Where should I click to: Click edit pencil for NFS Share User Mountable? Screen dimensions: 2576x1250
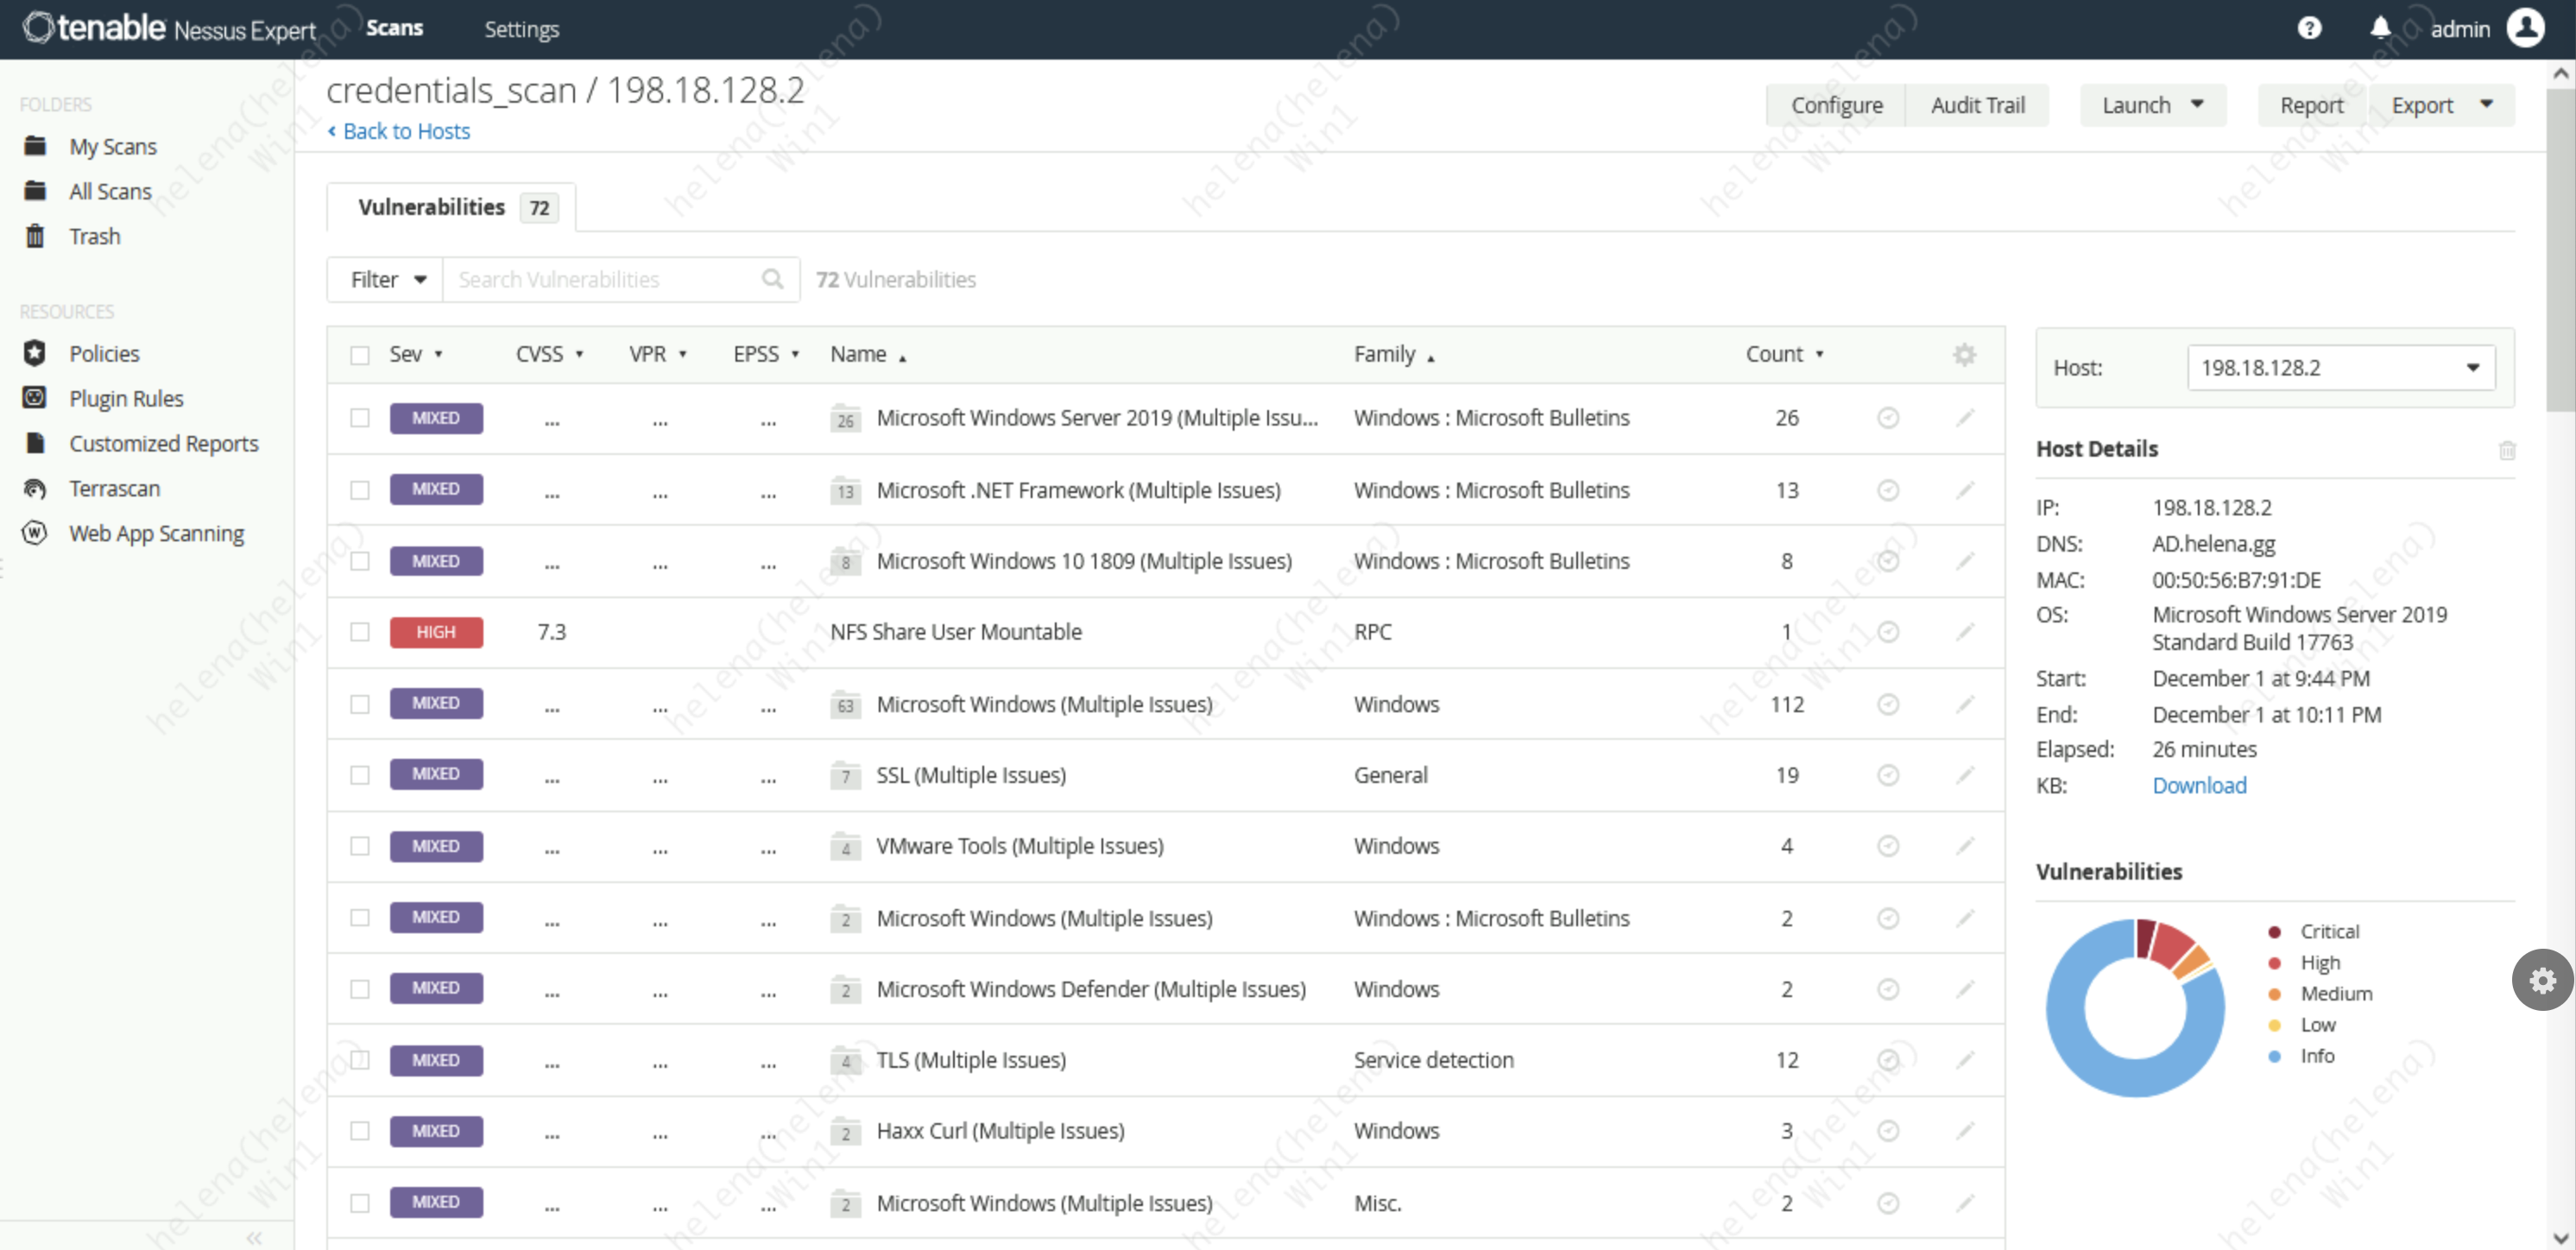pyautogui.click(x=1964, y=632)
